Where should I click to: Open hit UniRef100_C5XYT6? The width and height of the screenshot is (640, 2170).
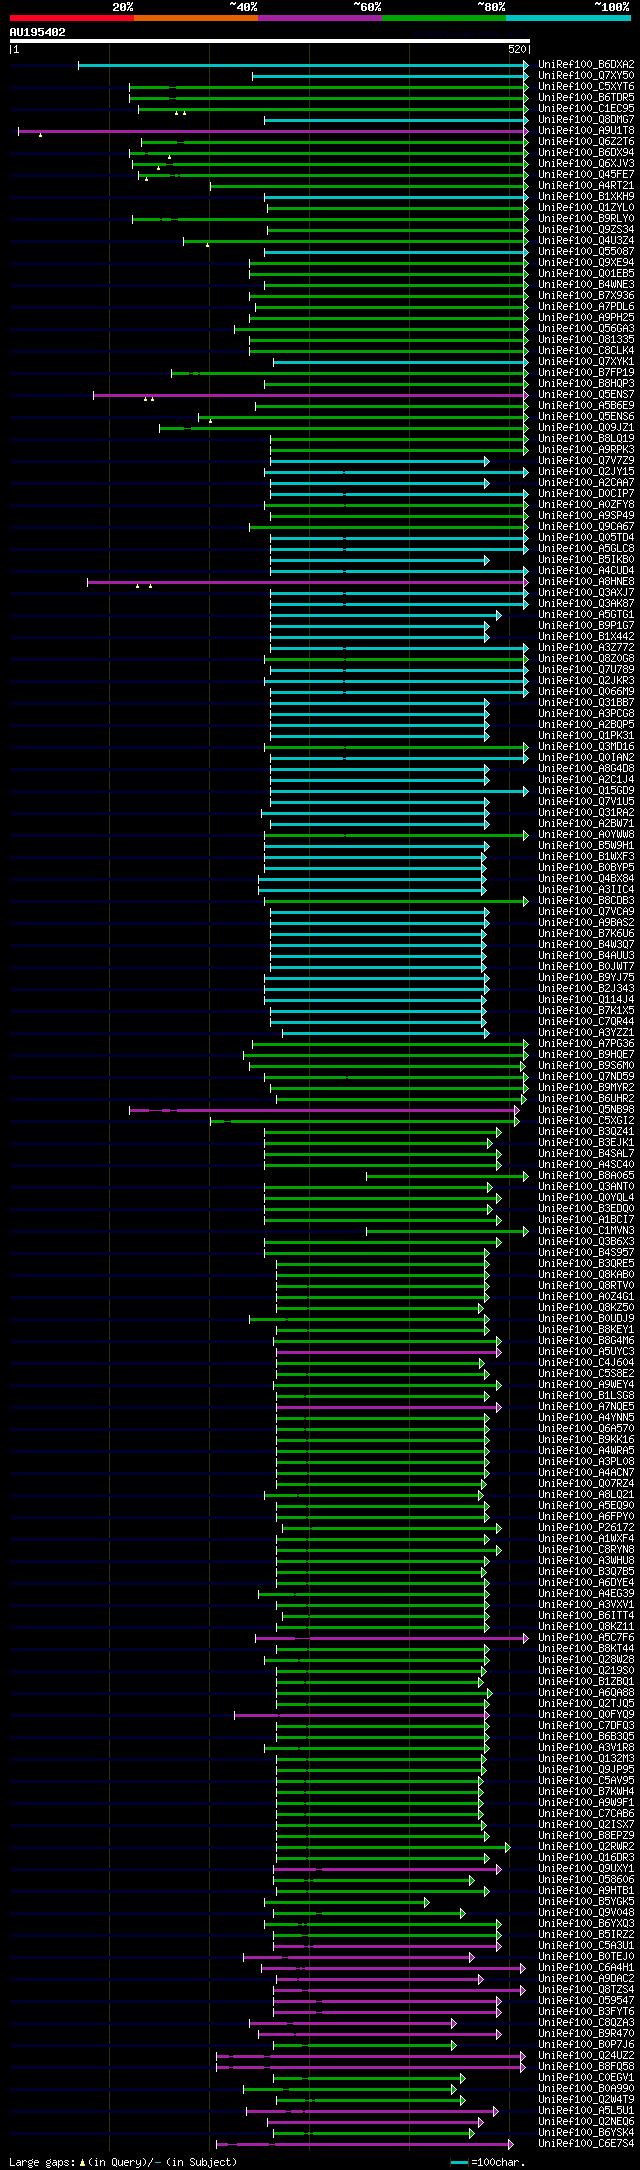point(586,87)
